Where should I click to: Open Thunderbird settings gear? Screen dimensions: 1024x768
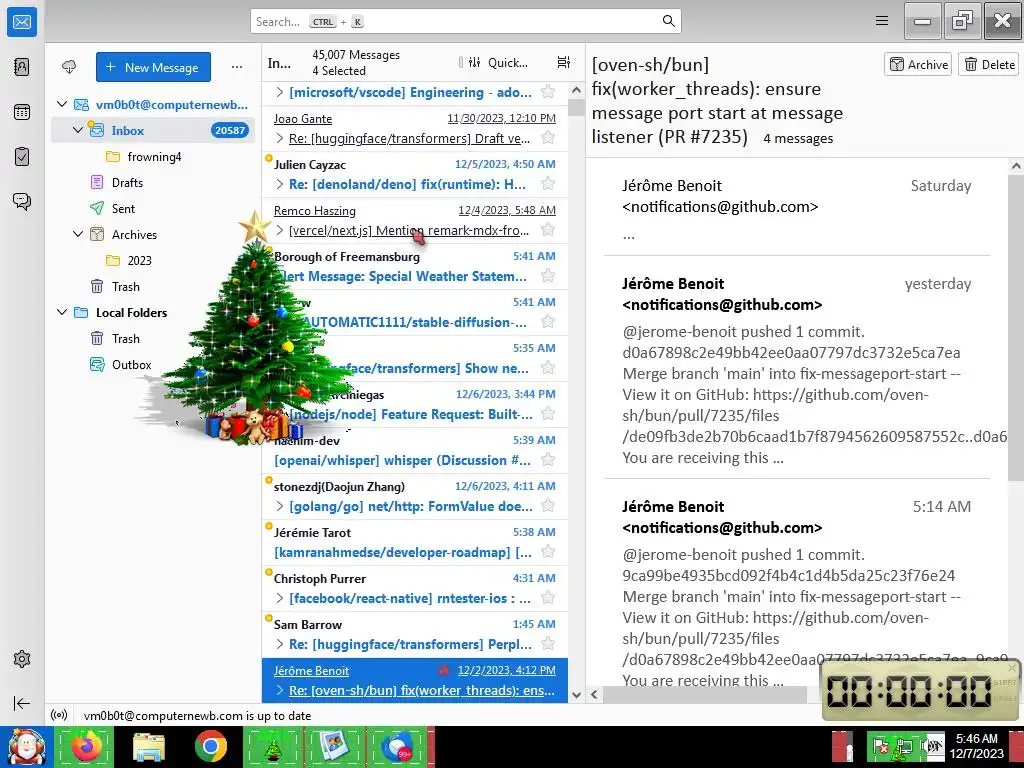point(22,659)
